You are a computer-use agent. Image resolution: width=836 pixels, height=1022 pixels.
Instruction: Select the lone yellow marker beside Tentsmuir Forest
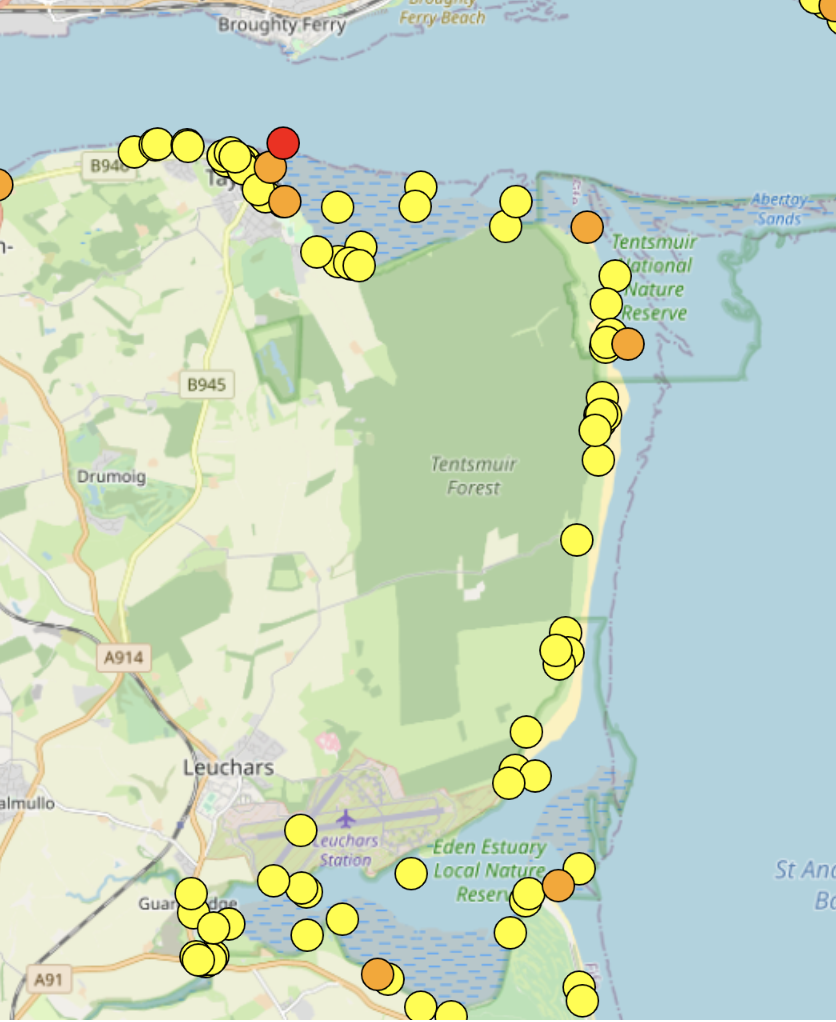click(x=576, y=540)
